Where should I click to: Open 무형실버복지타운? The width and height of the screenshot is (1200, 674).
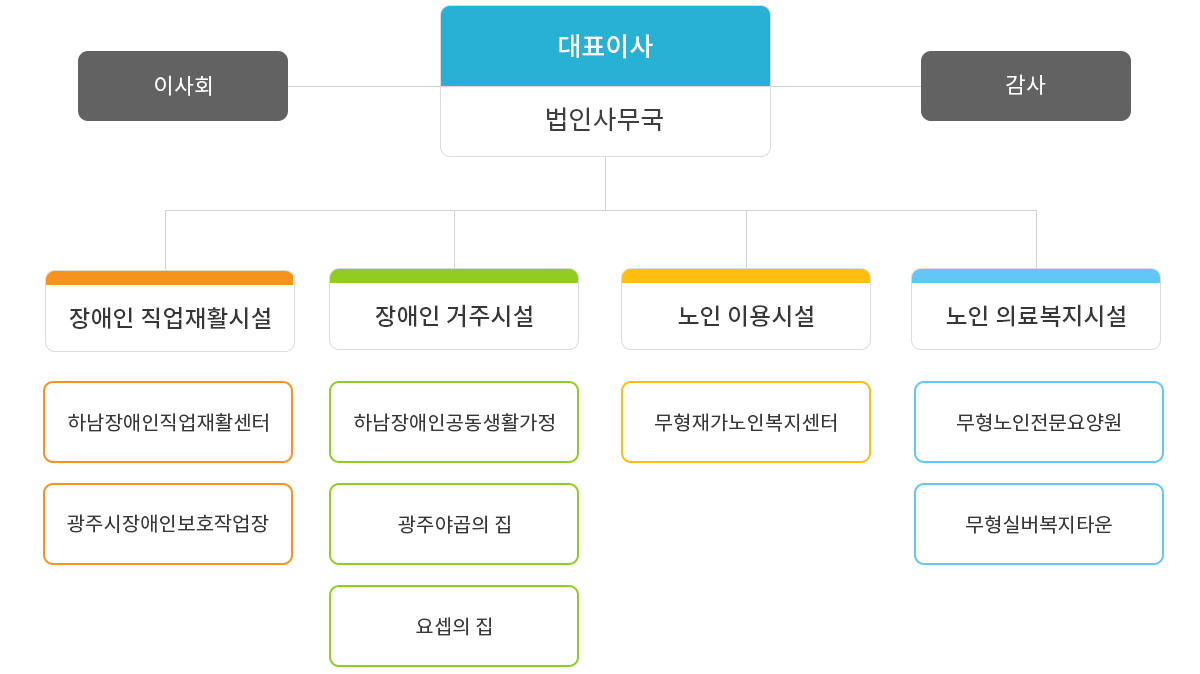[x=1039, y=524]
